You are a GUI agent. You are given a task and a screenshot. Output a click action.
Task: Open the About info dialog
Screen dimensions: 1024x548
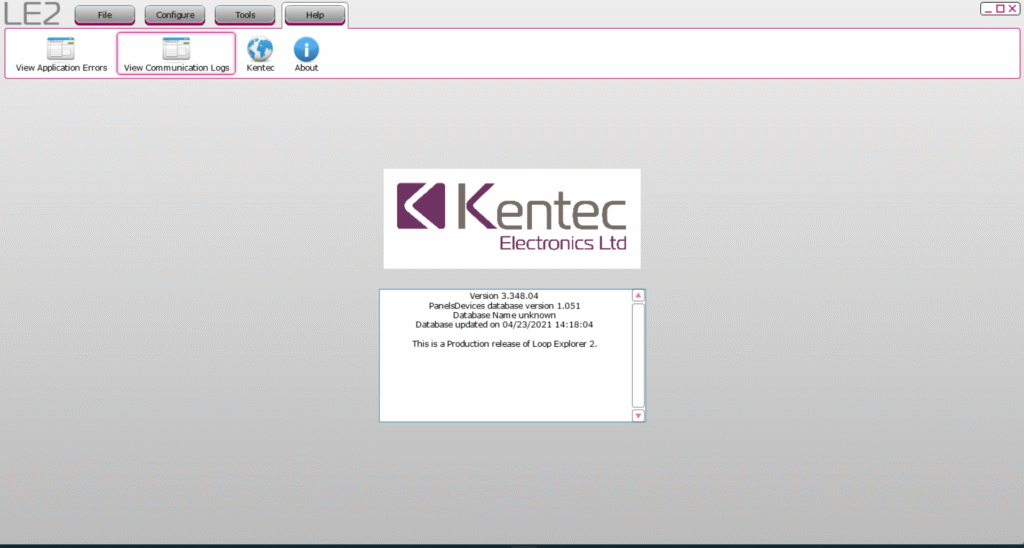click(306, 54)
